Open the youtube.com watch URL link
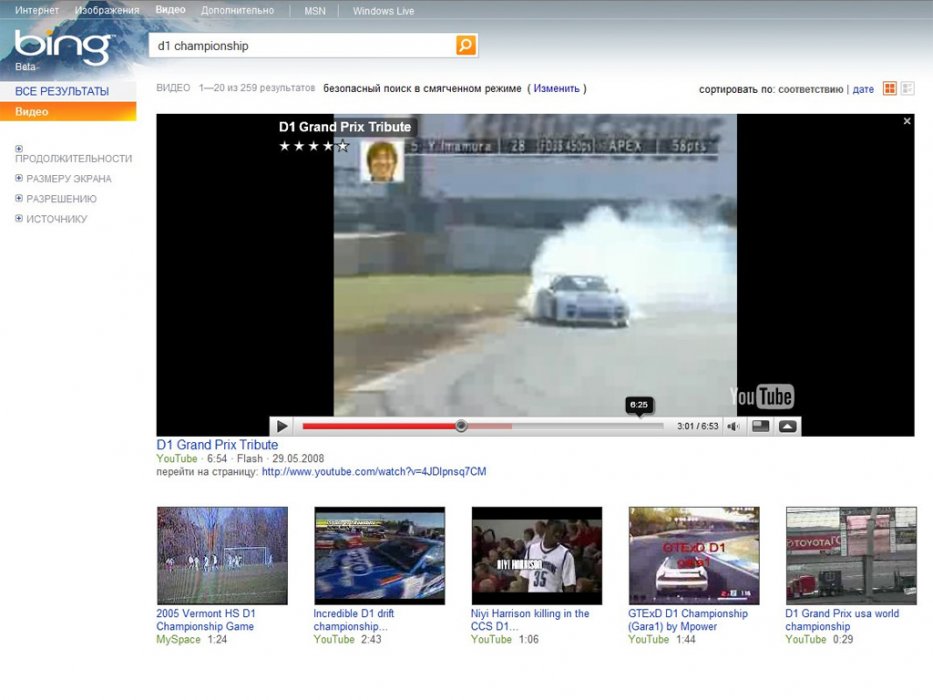 374,471
